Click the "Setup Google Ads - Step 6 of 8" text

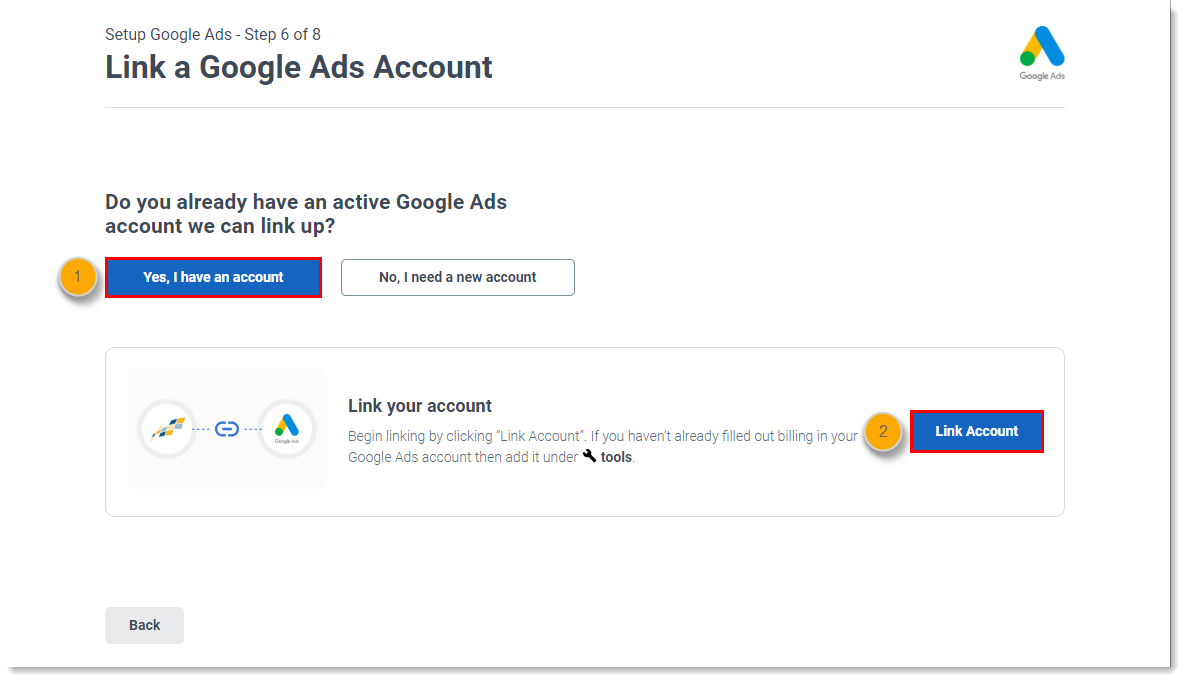tap(212, 35)
